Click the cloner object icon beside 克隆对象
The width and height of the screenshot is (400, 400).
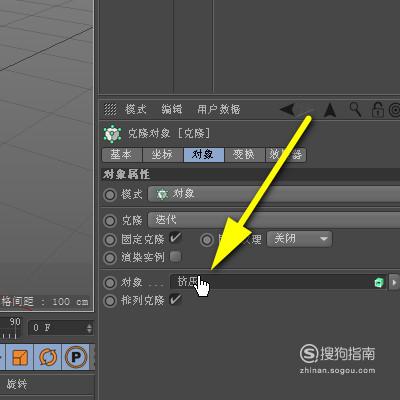click(112, 133)
